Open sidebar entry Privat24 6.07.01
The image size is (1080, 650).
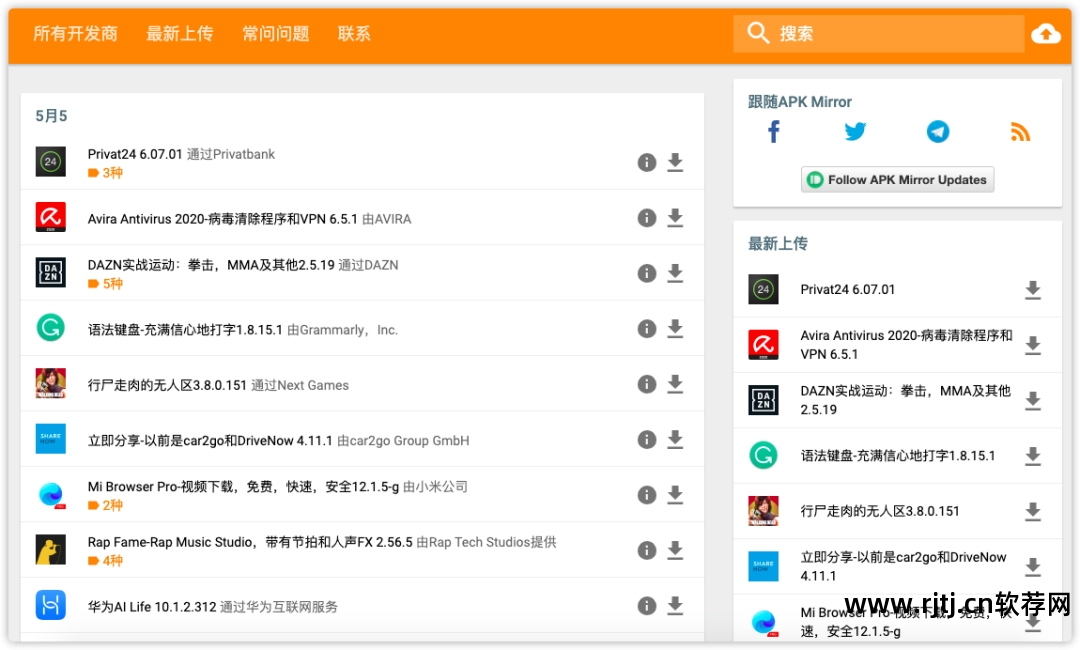point(848,290)
